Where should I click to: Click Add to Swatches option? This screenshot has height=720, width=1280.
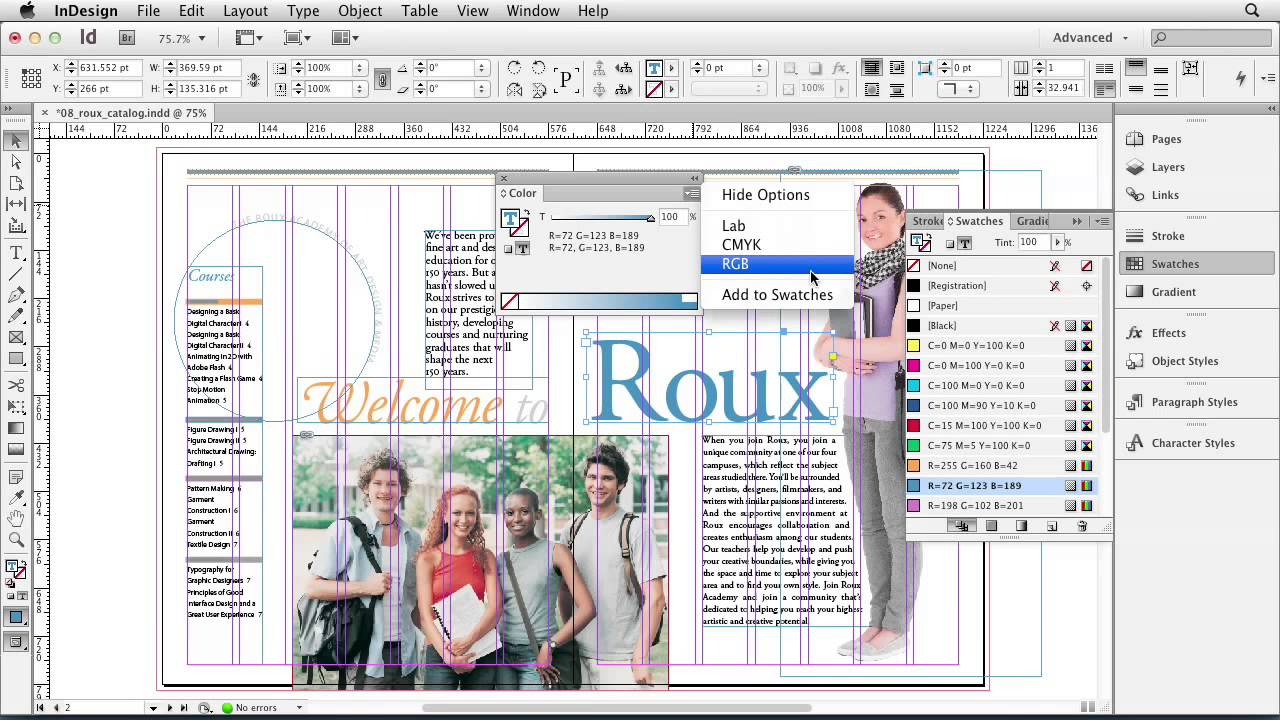(777, 295)
